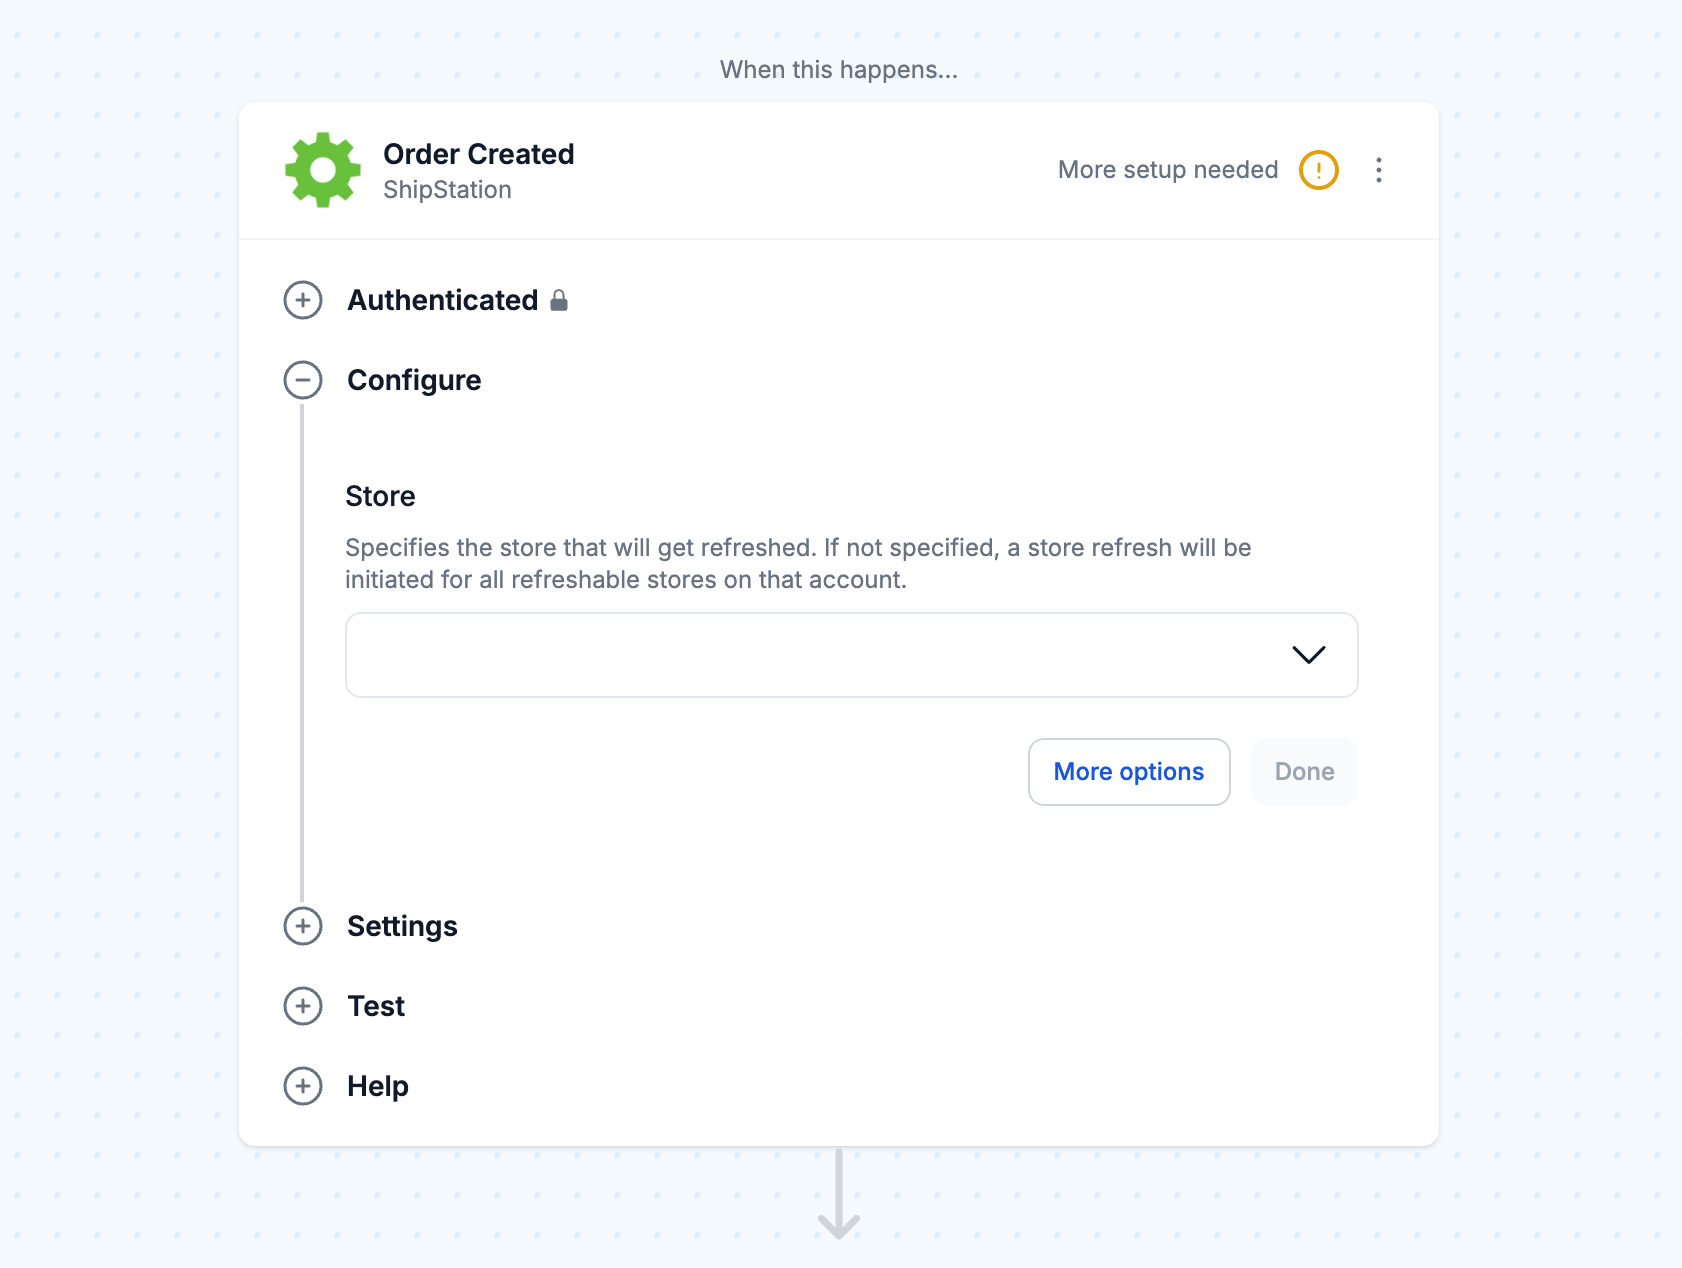
Task: Expand the Settings section plus icon
Action: (x=303, y=926)
